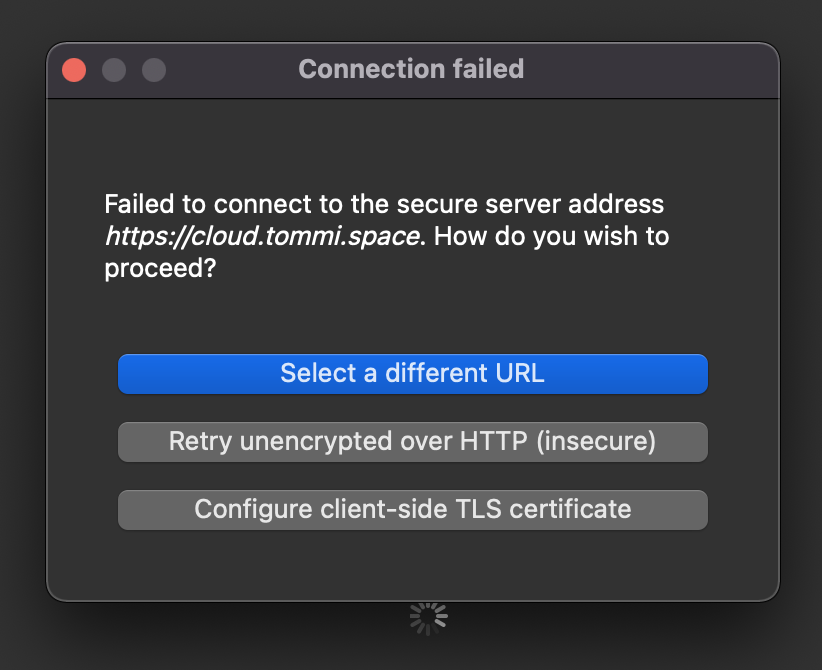Click the rightmost window control circle

152,70
